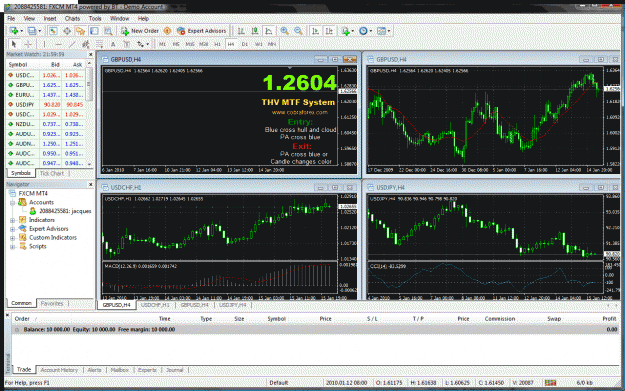Select the Equidistant Channel tool
This screenshot has height=391, width=625.
coord(85,44)
